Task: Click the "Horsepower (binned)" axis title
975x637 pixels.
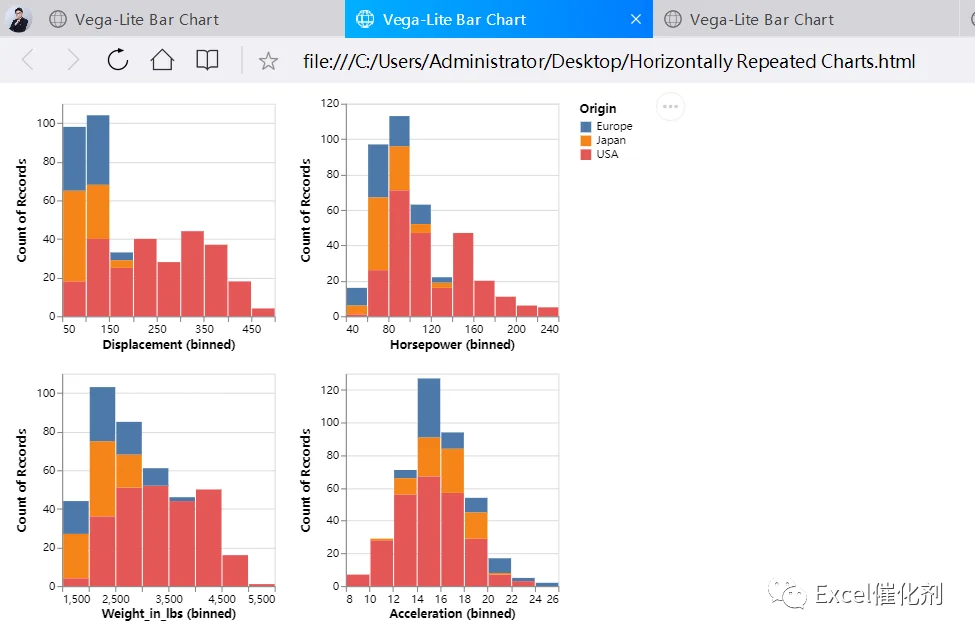Action: pyautogui.click(x=452, y=345)
